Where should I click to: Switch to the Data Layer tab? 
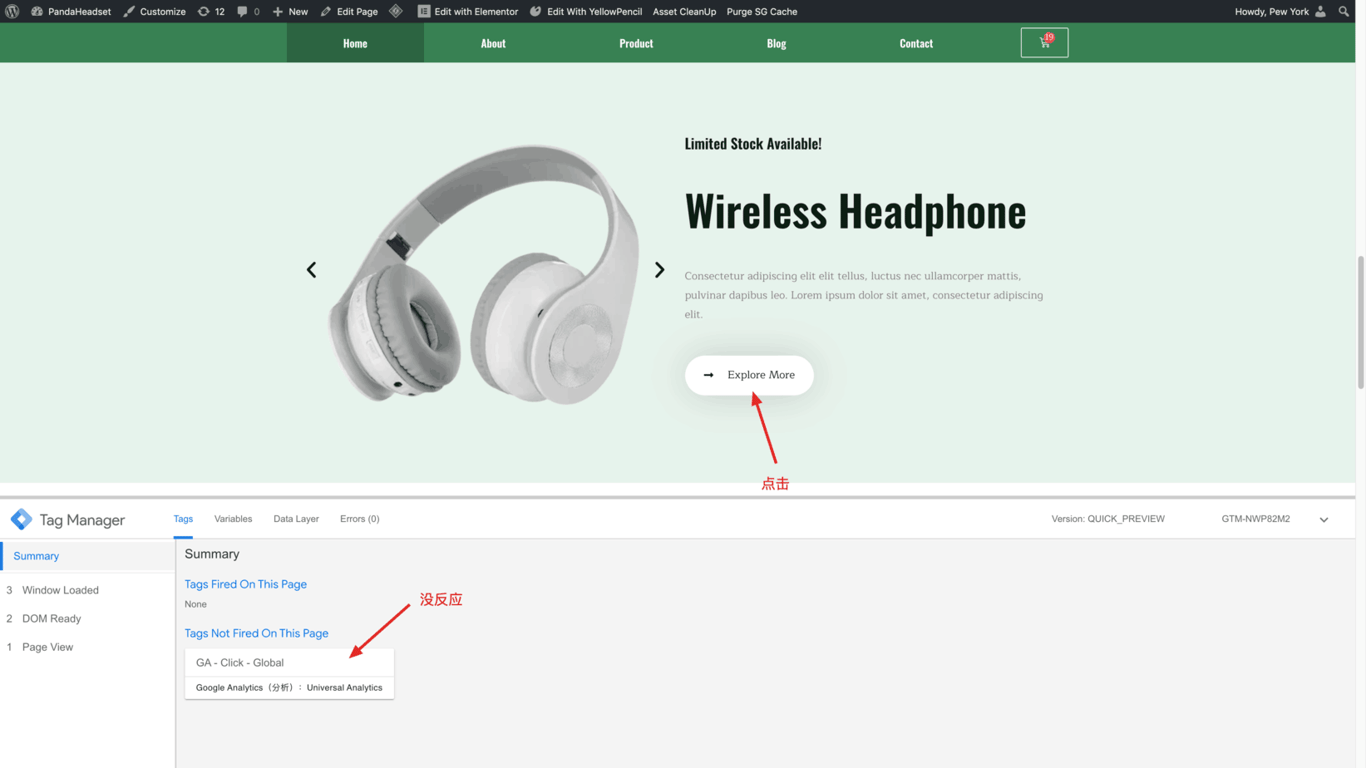coord(296,519)
